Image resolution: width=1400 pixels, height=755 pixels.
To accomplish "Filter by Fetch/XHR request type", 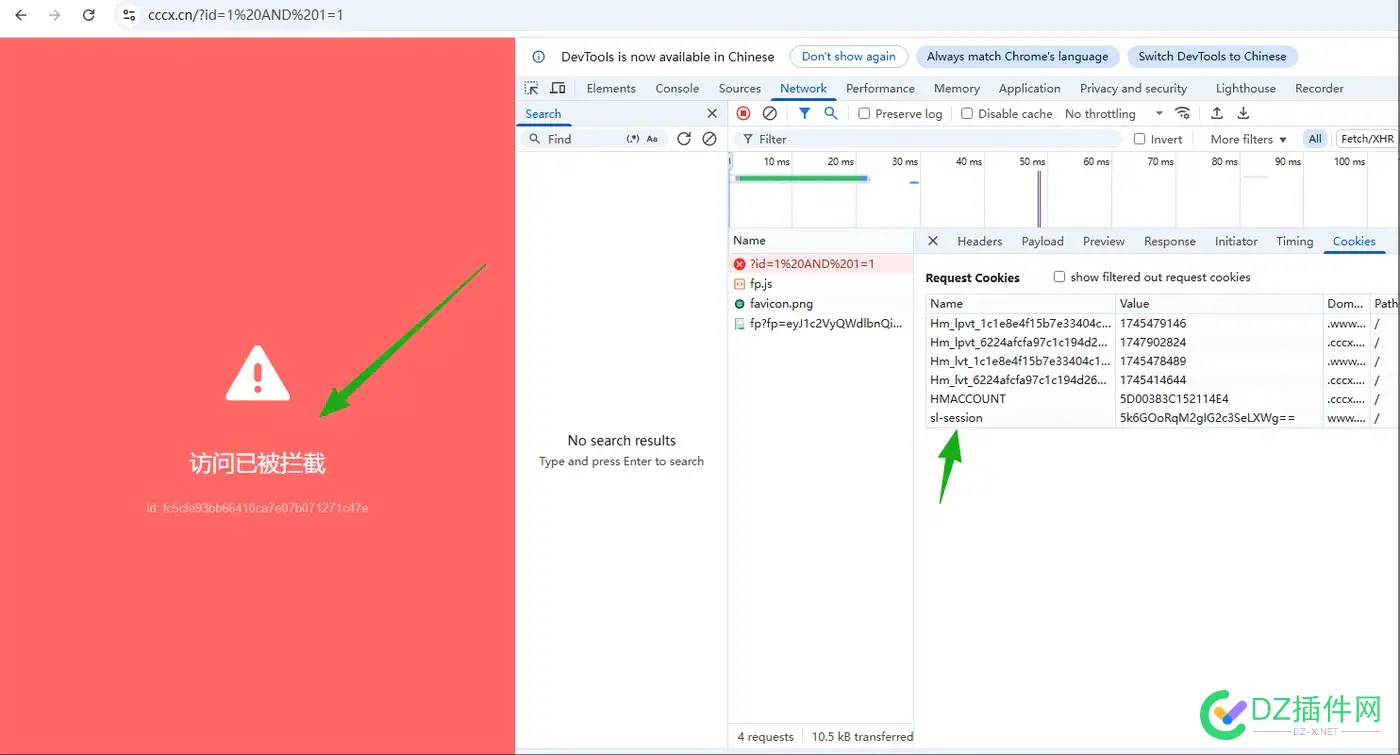I will 1367,139.
